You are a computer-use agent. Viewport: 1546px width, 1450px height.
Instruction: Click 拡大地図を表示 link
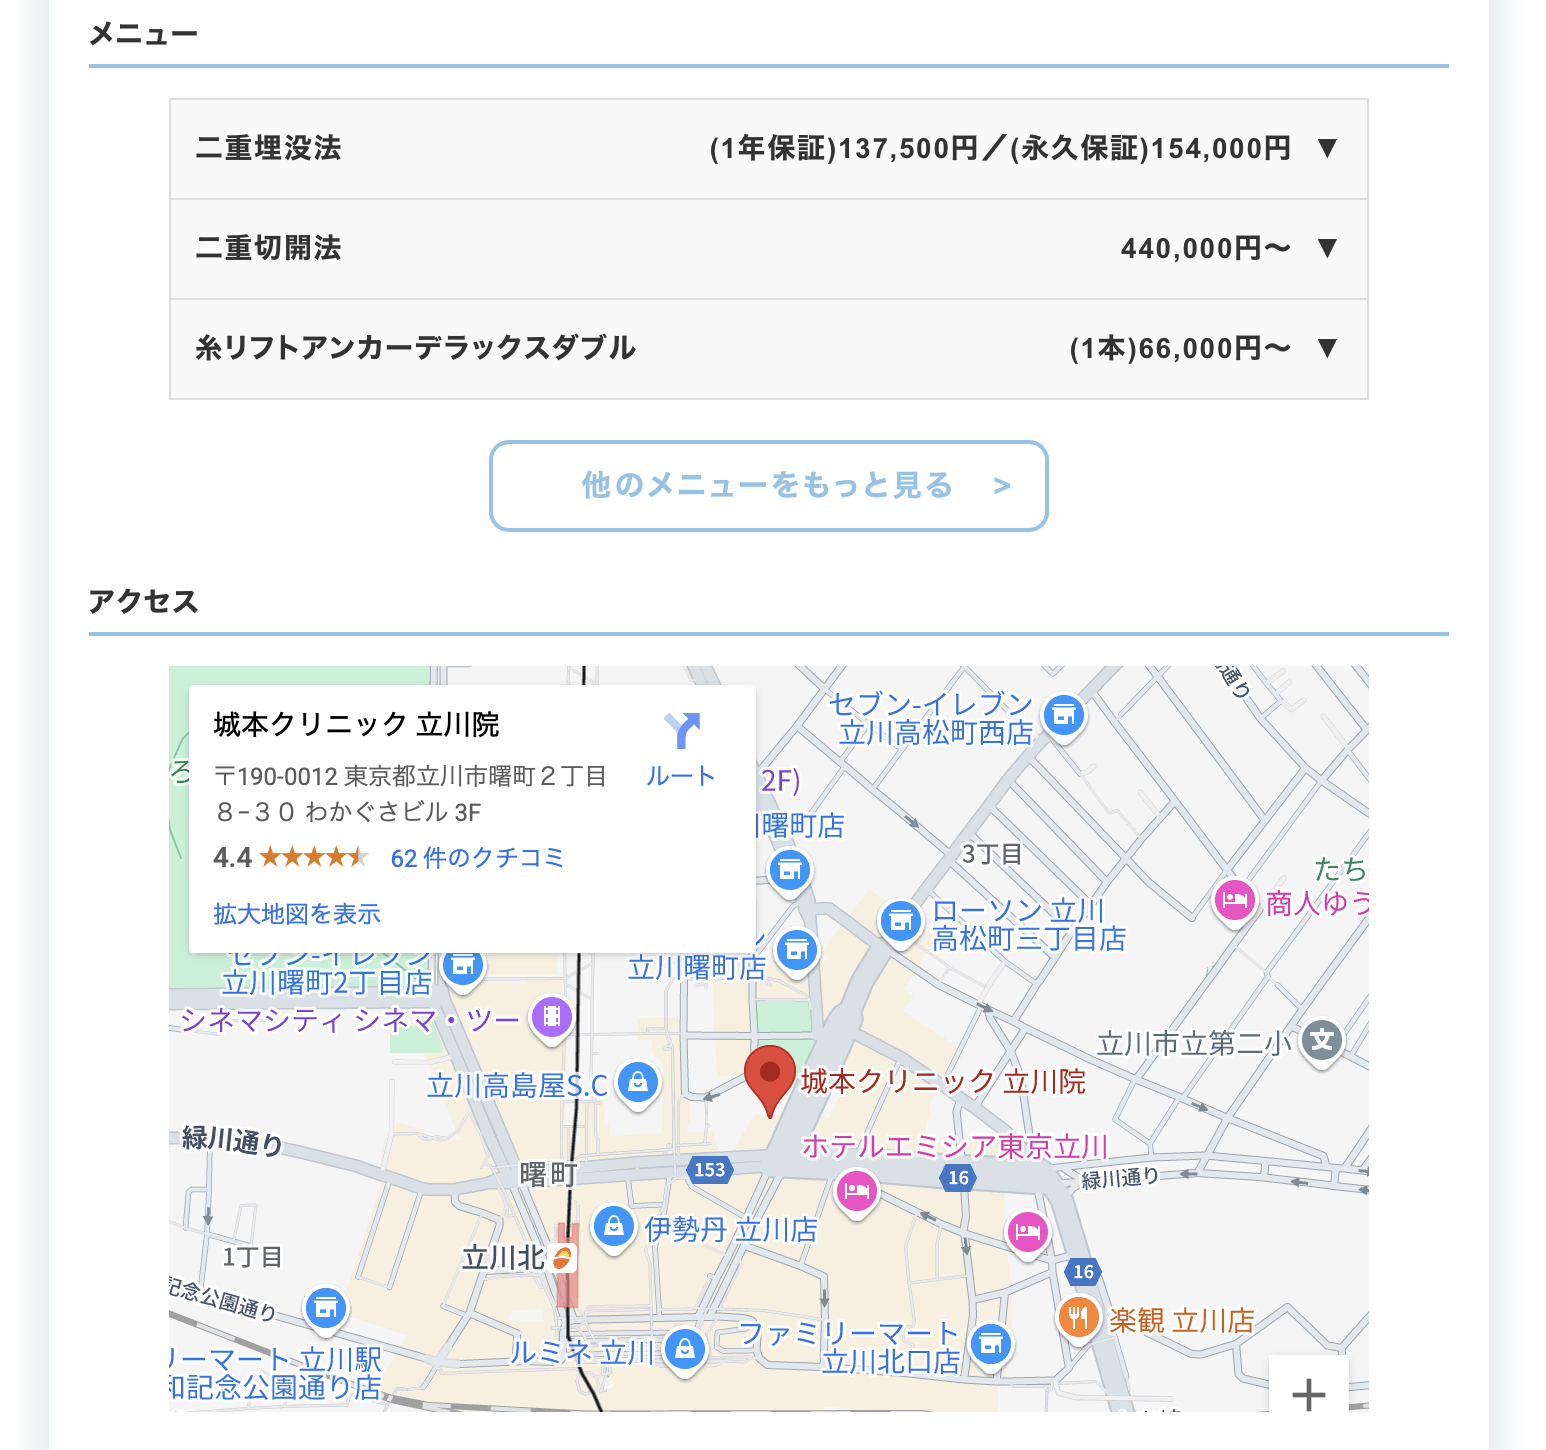click(297, 914)
